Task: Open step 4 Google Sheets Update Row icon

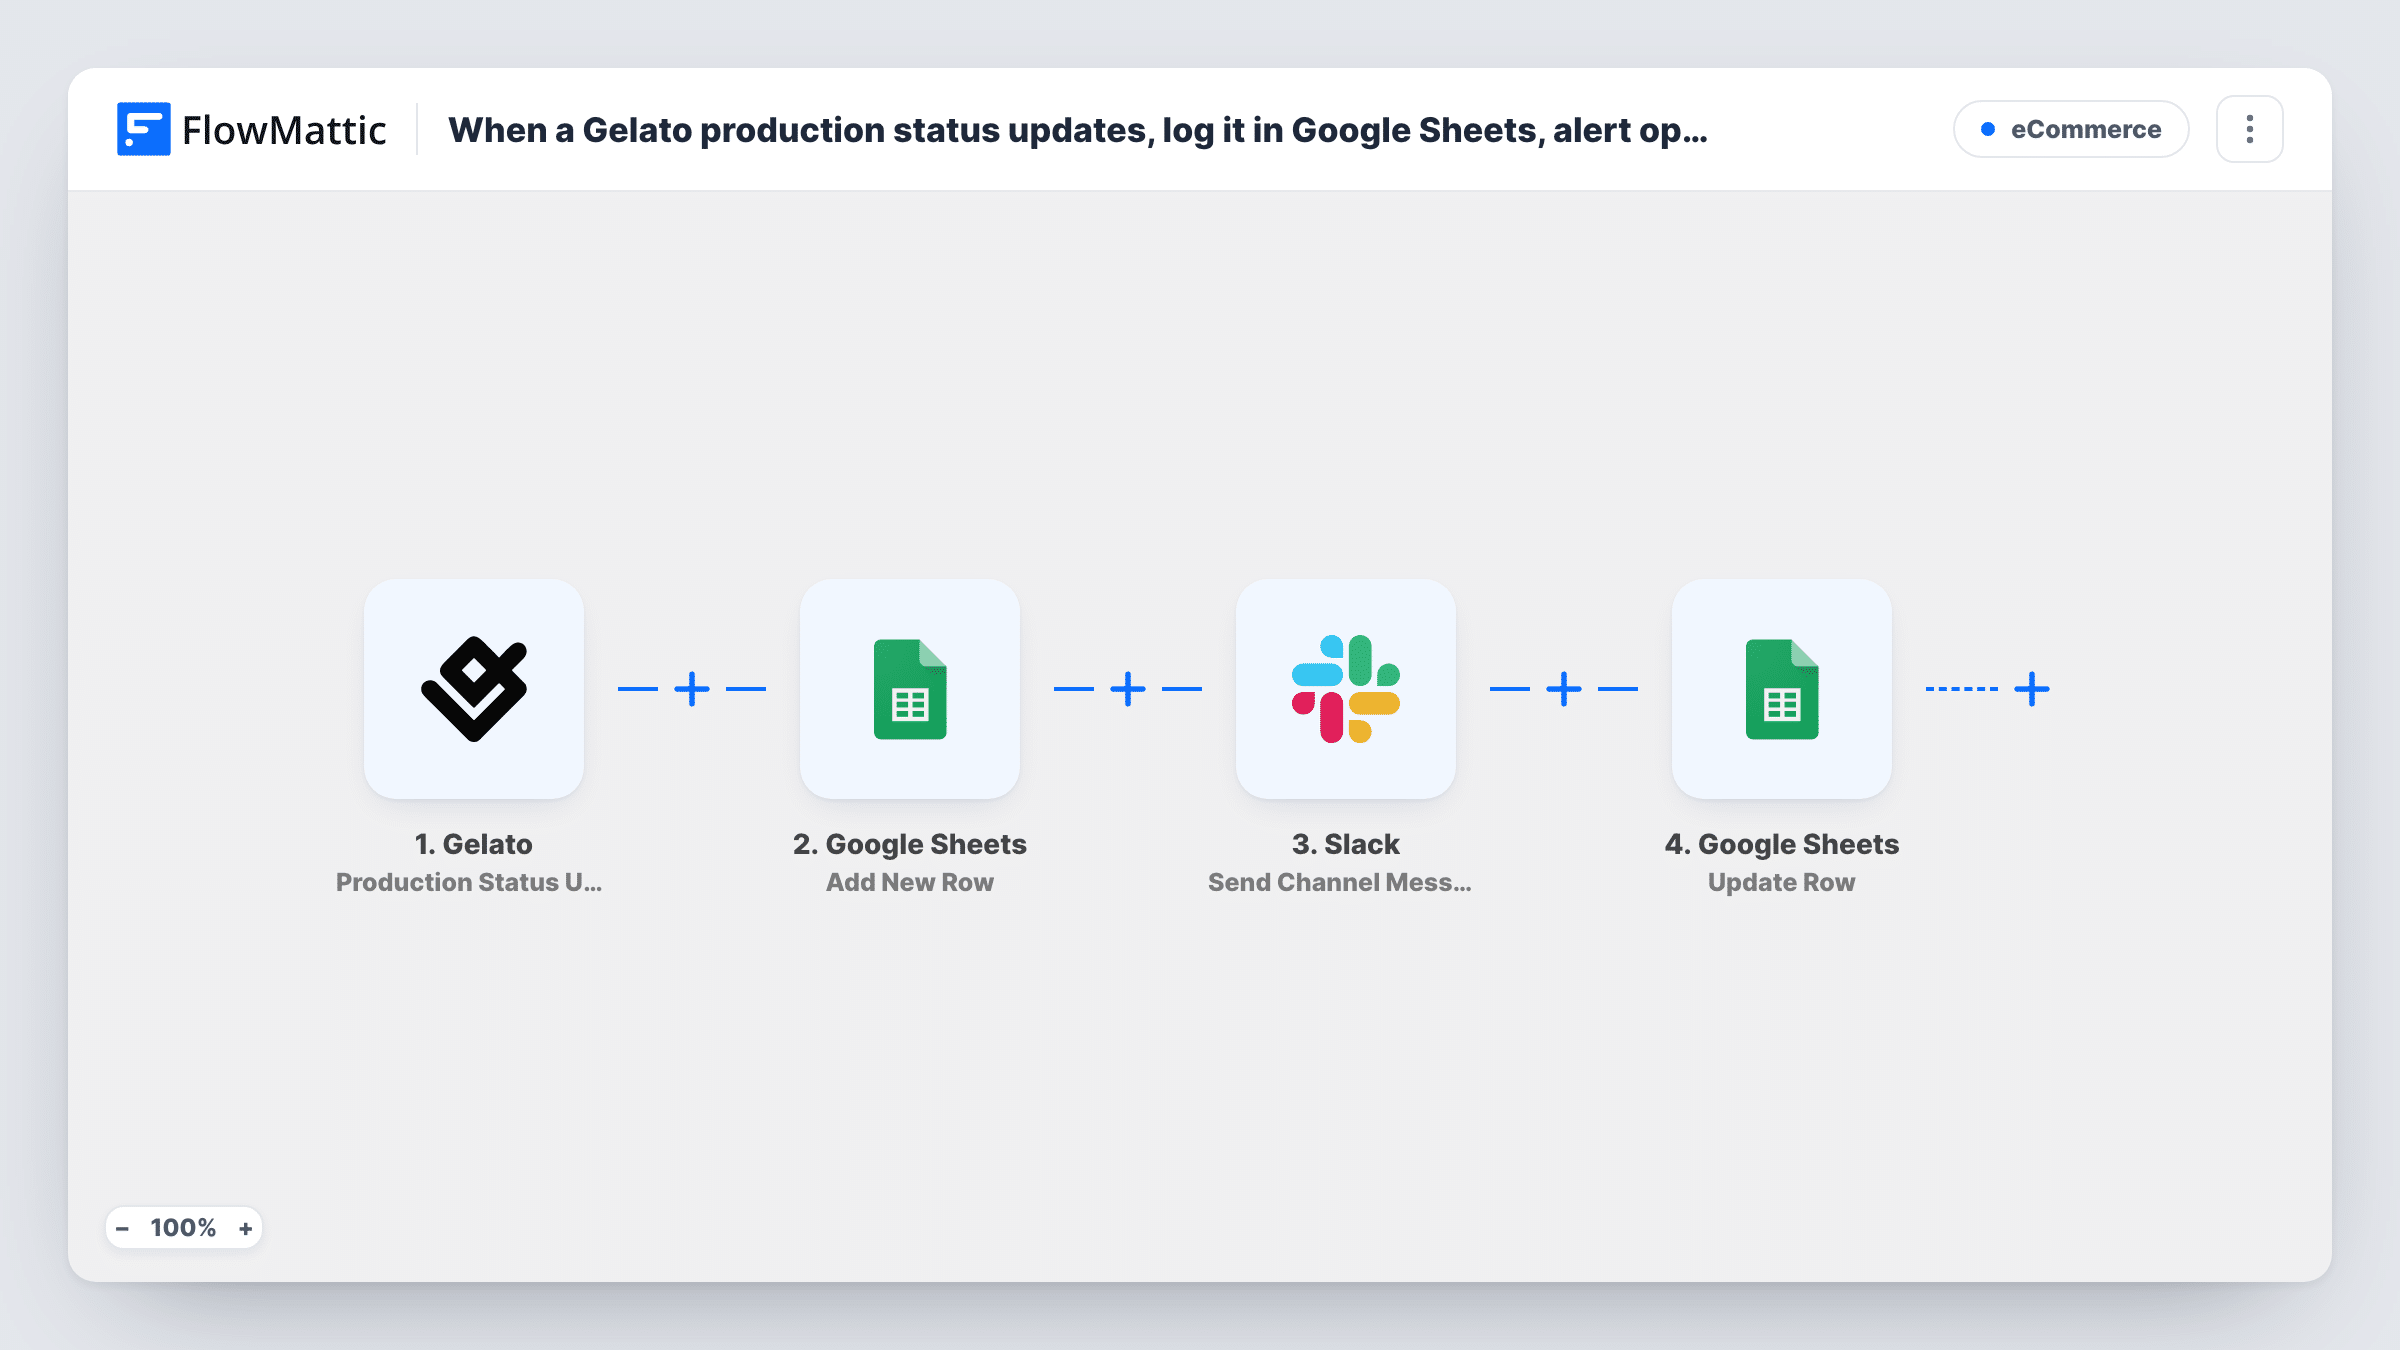Action: 1782,689
